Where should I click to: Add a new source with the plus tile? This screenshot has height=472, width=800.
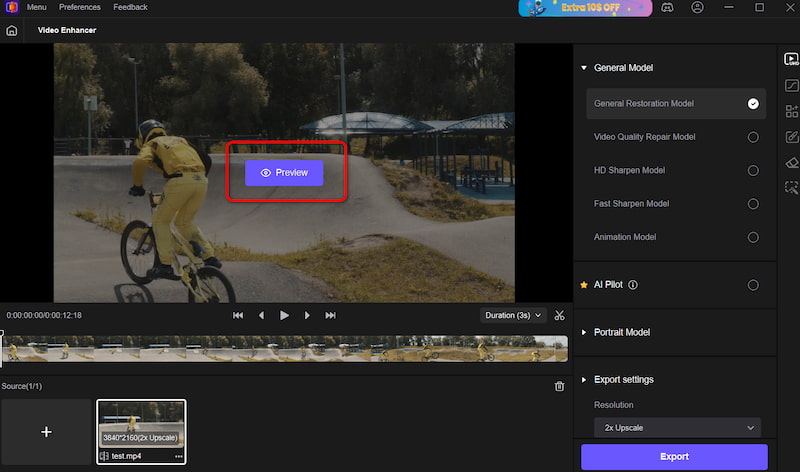(46, 432)
